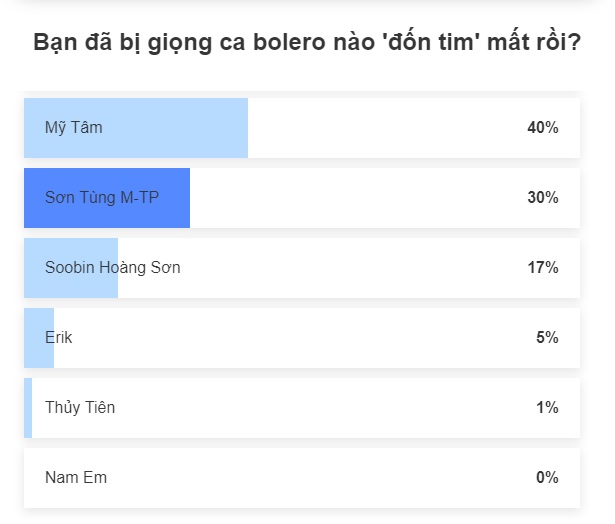The height and width of the screenshot is (524, 615).
Task: Select Thủy Tiên as your answer
Action: coord(80,408)
